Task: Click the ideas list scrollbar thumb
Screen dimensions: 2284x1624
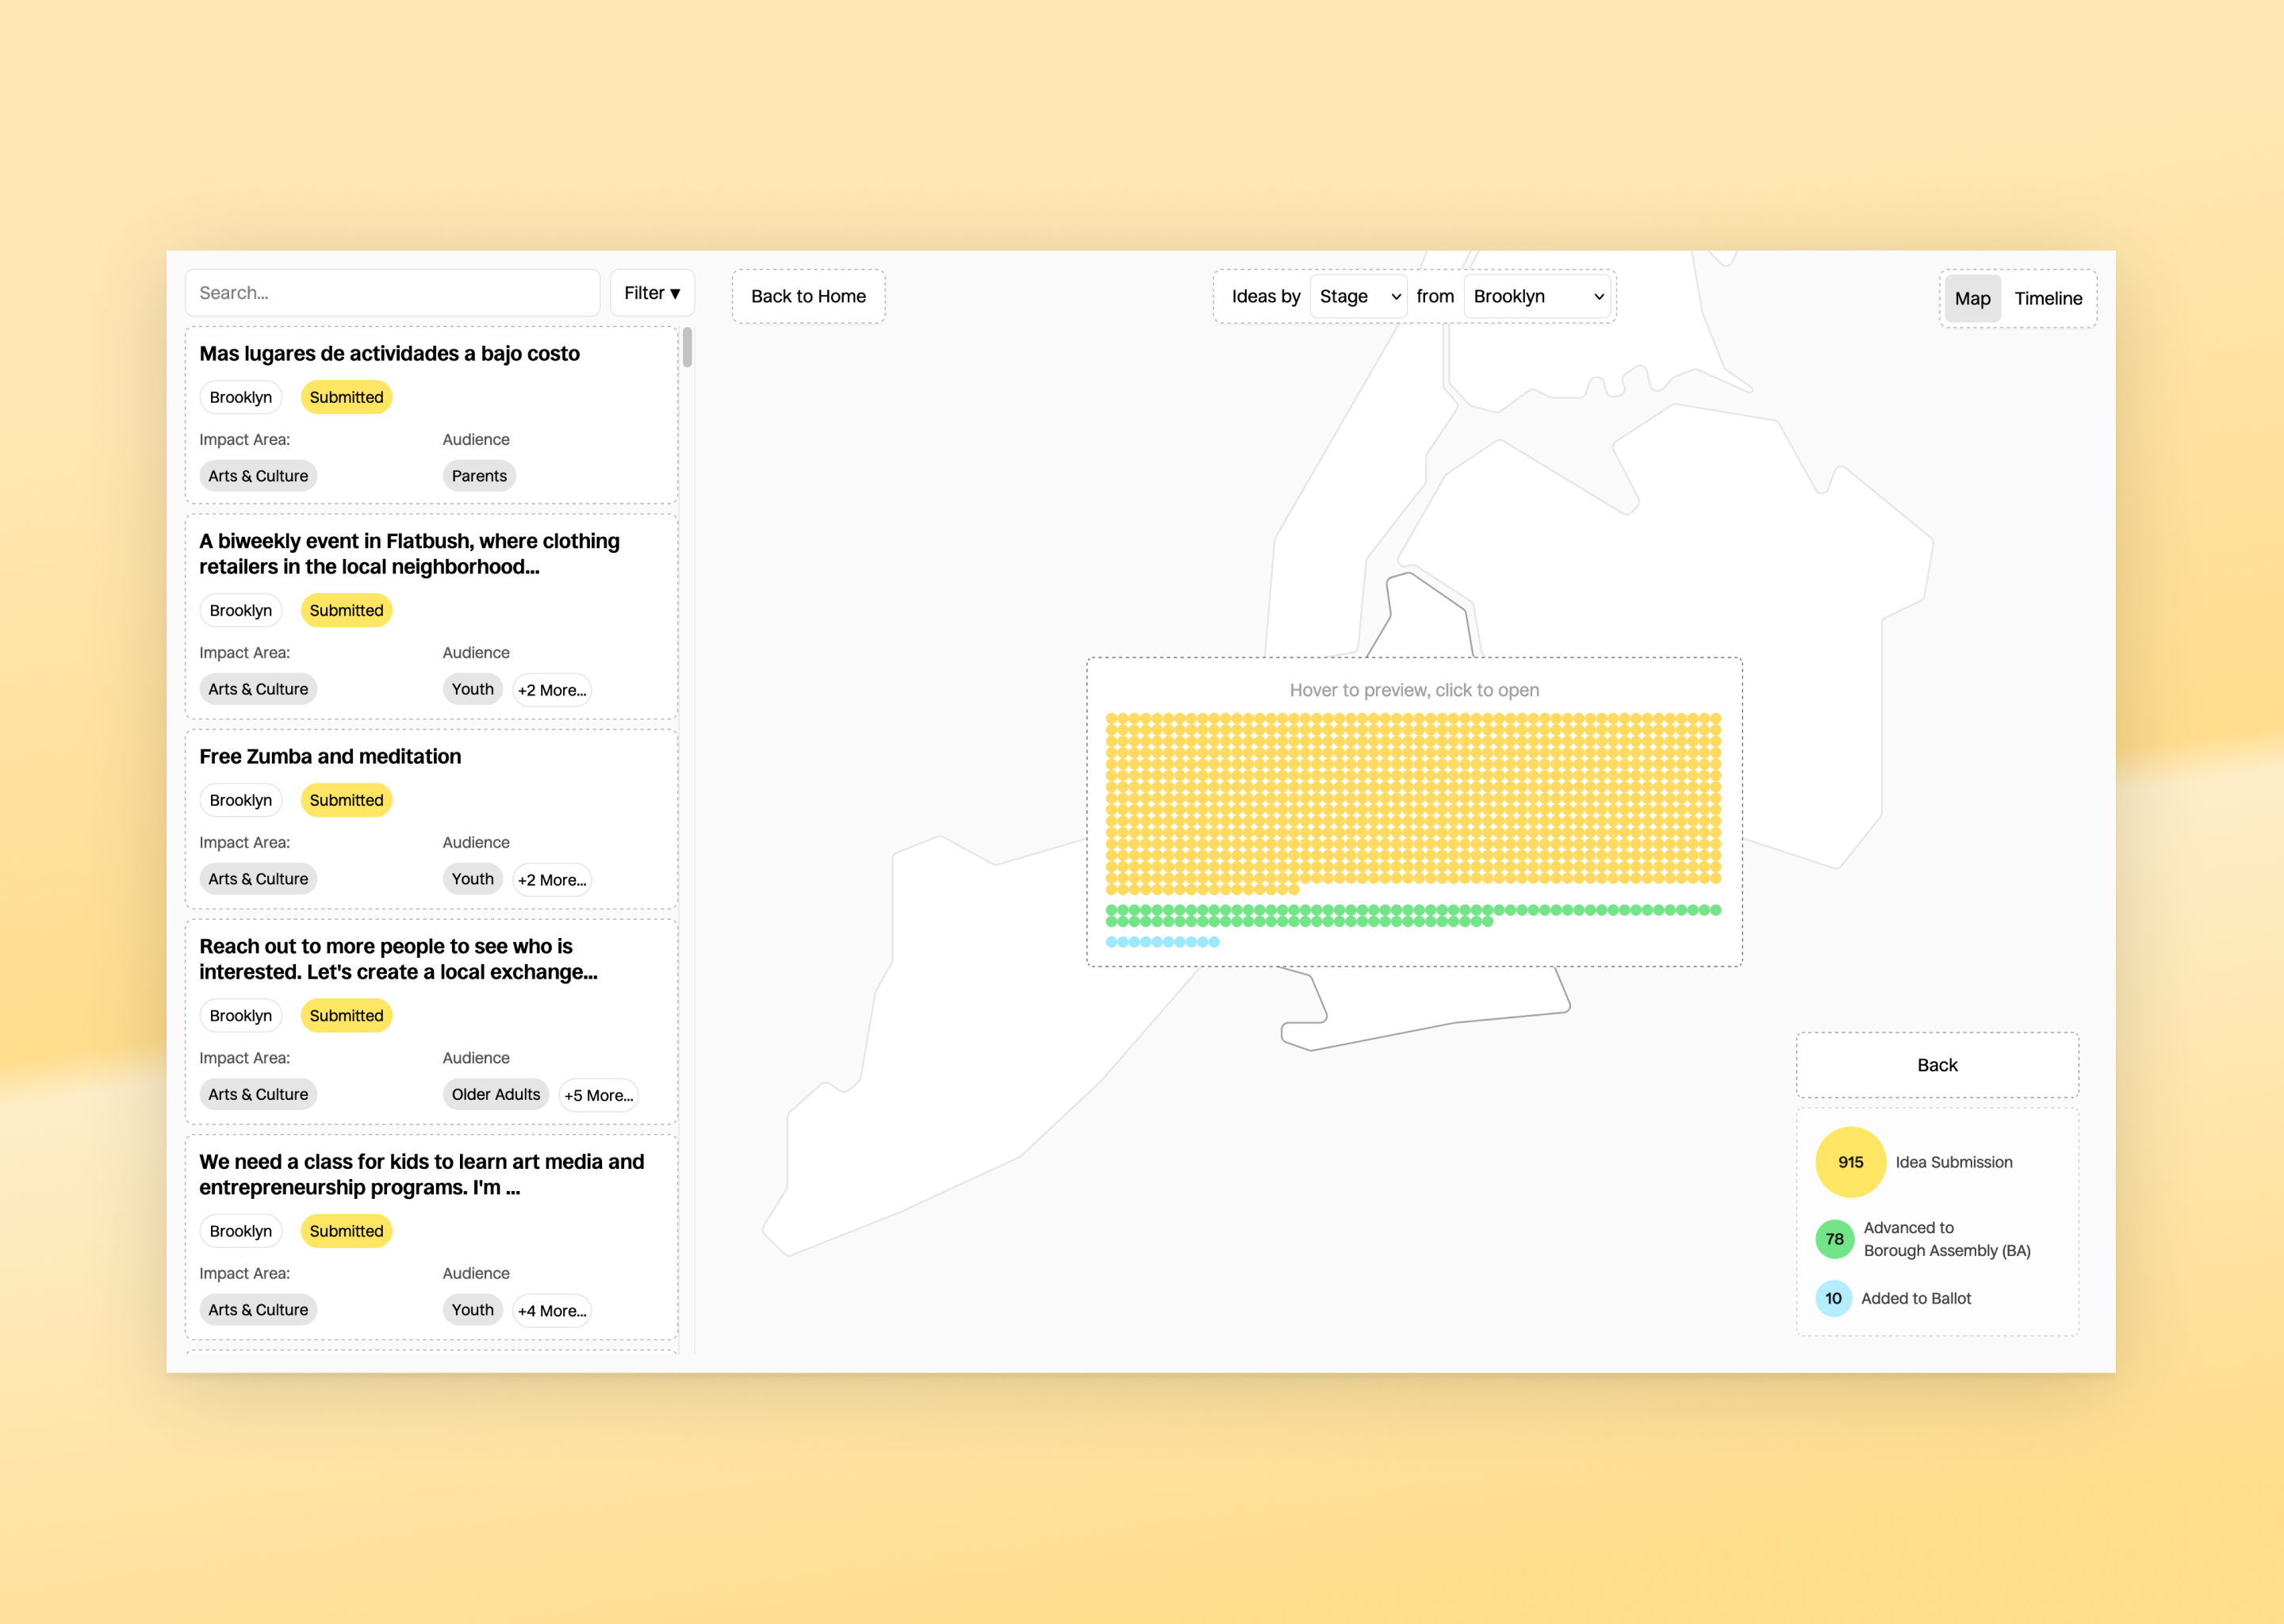Action: coord(687,347)
